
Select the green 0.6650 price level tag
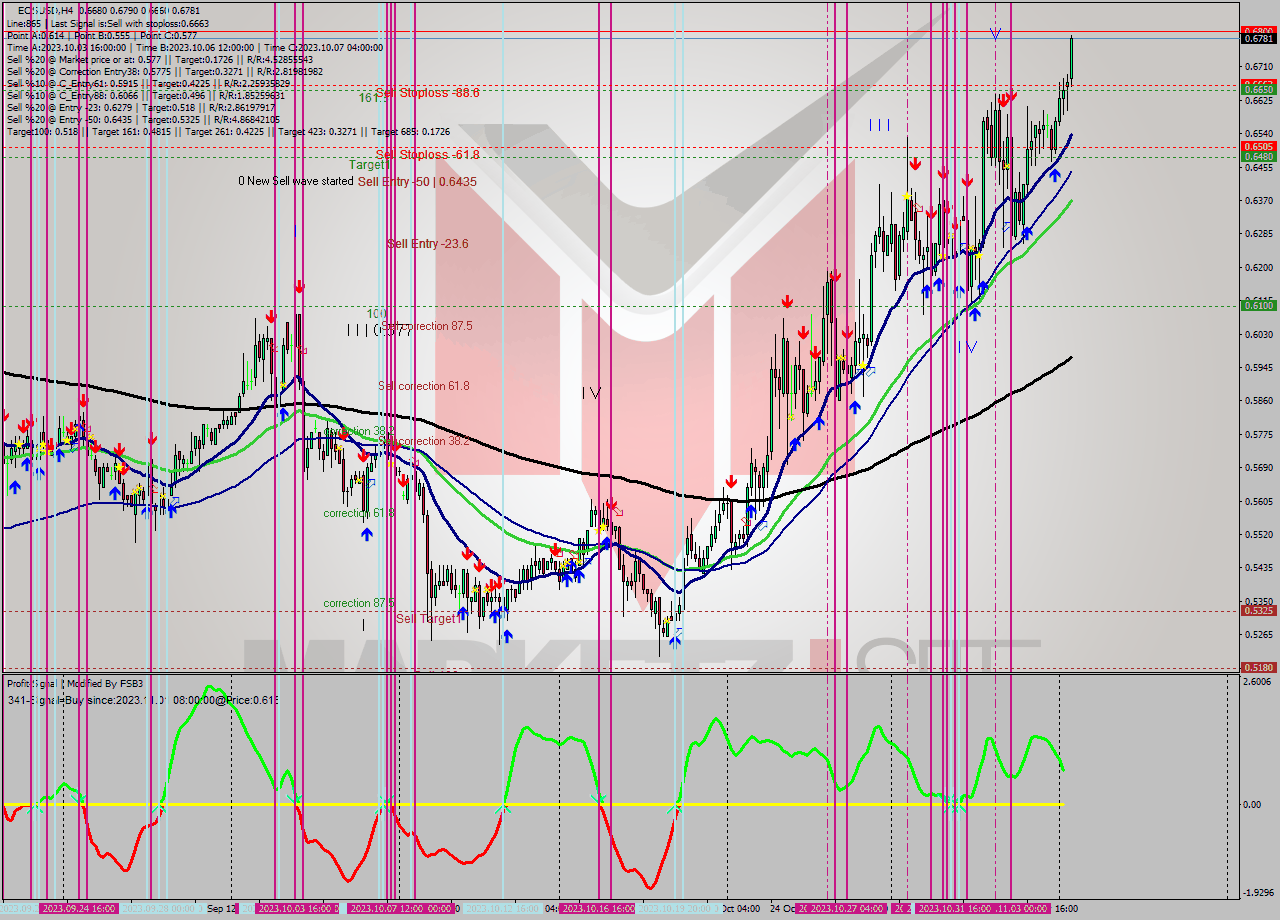tap(1257, 89)
